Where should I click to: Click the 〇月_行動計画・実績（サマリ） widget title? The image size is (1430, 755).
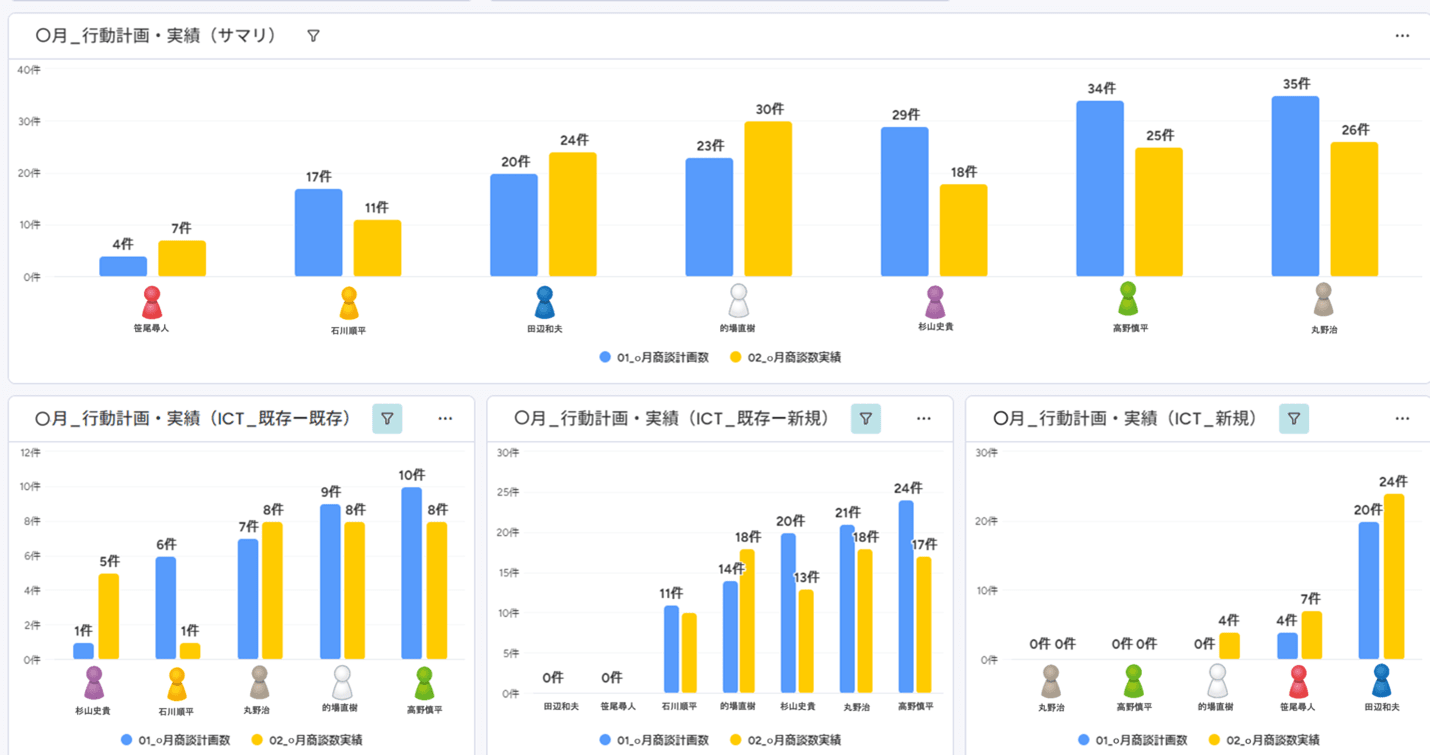click(156, 36)
